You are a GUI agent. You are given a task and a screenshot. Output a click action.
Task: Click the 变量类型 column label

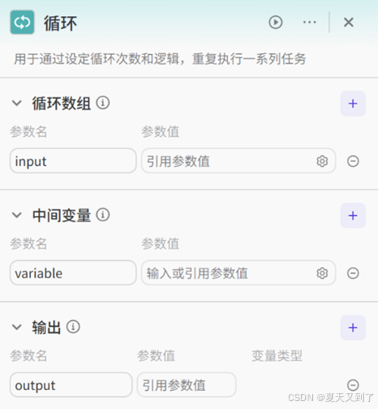[277, 356]
